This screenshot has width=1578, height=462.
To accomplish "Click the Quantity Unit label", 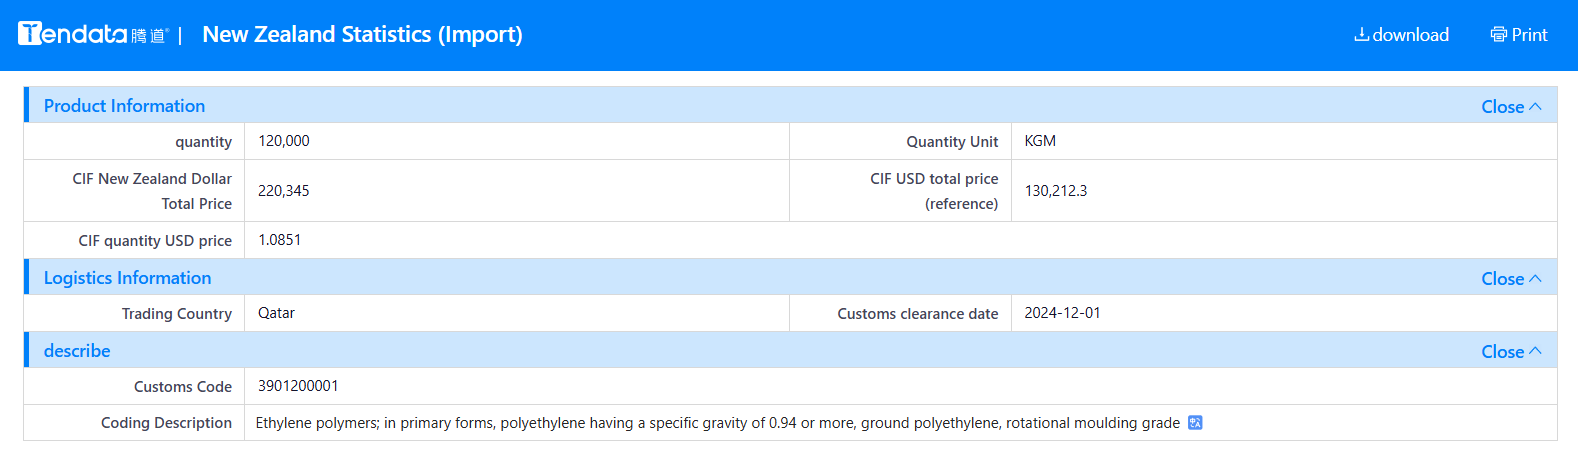I will point(952,142).
